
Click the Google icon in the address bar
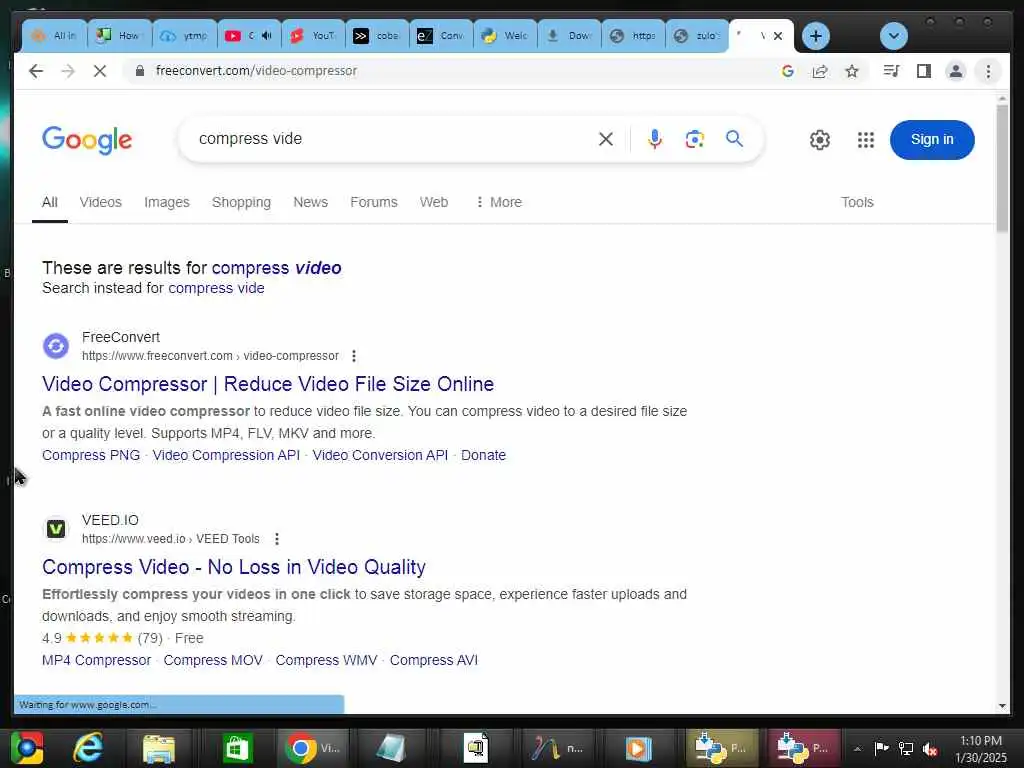point(788,71)
